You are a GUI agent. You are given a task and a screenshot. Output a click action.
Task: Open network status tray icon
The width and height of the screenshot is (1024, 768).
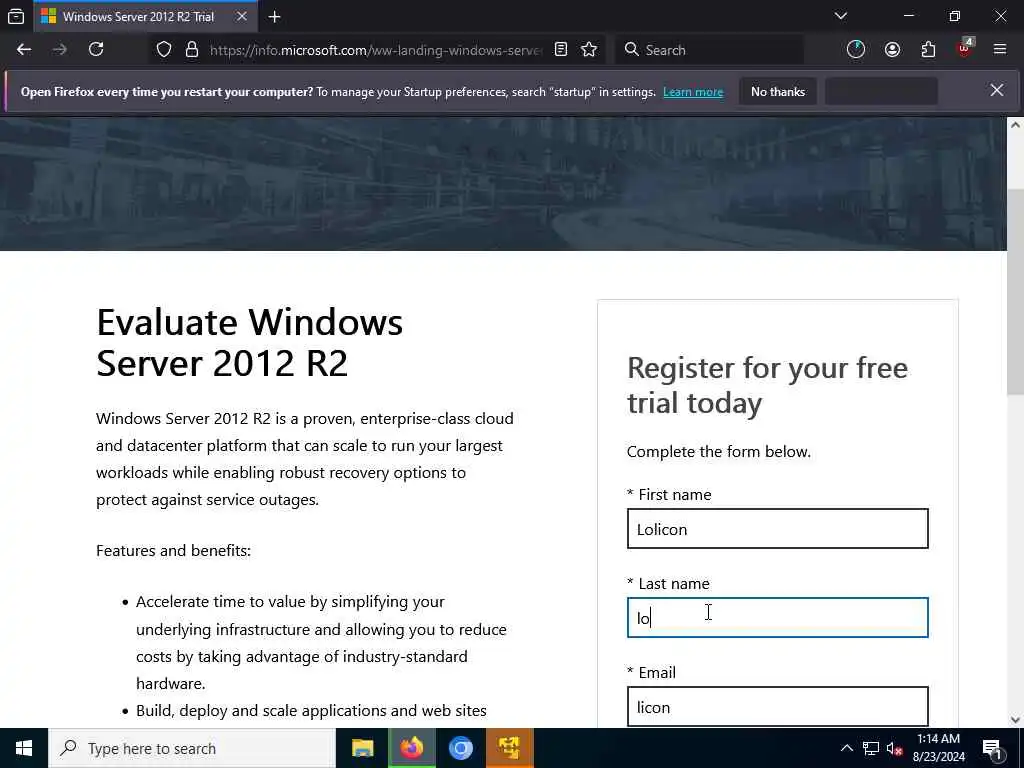[871, 748]
